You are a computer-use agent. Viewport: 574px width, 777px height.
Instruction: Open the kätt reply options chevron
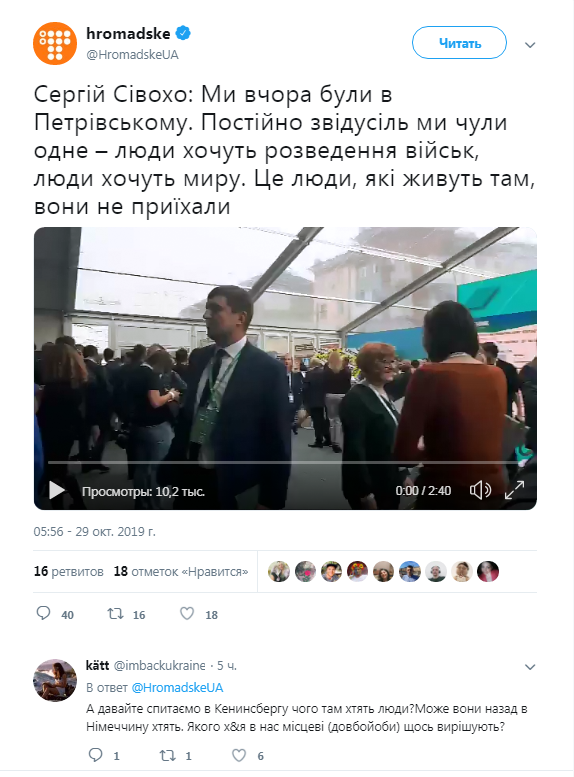[530, 667]
